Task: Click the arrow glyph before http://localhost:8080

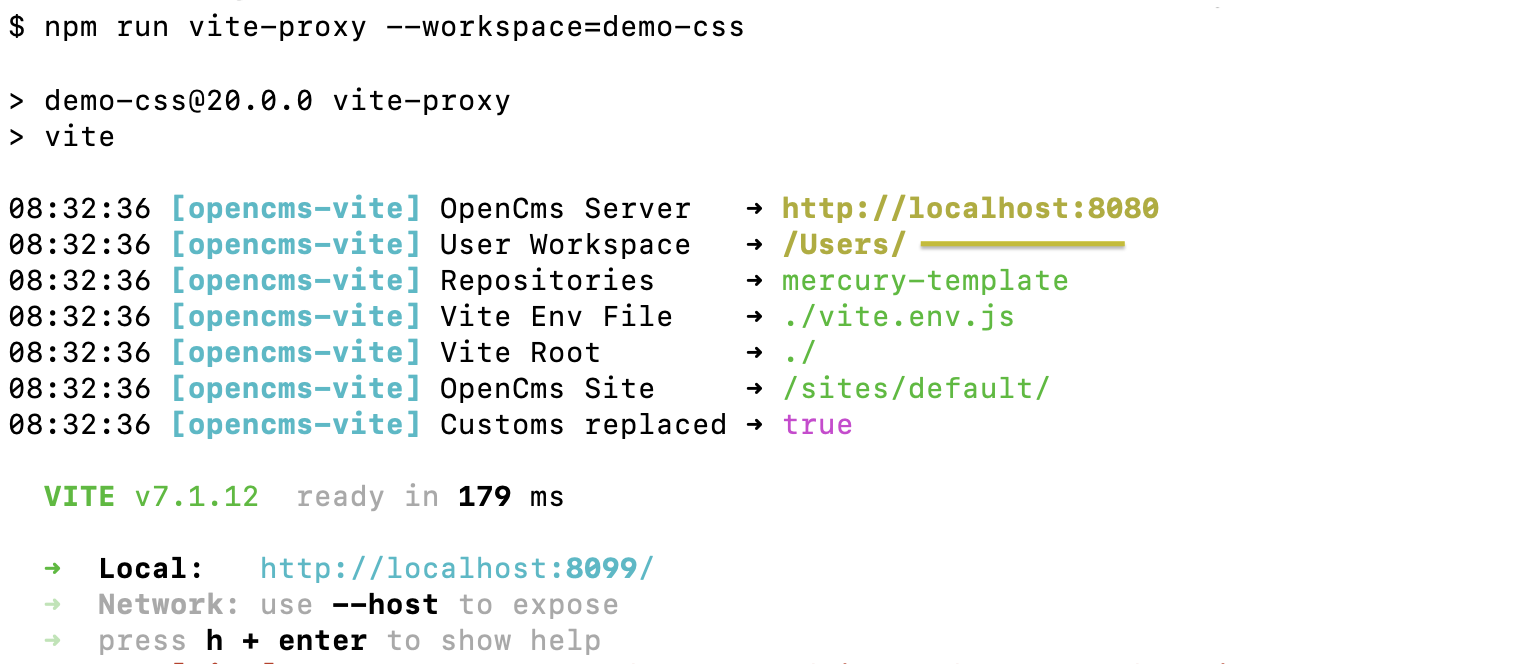Action: coord(756,208)
